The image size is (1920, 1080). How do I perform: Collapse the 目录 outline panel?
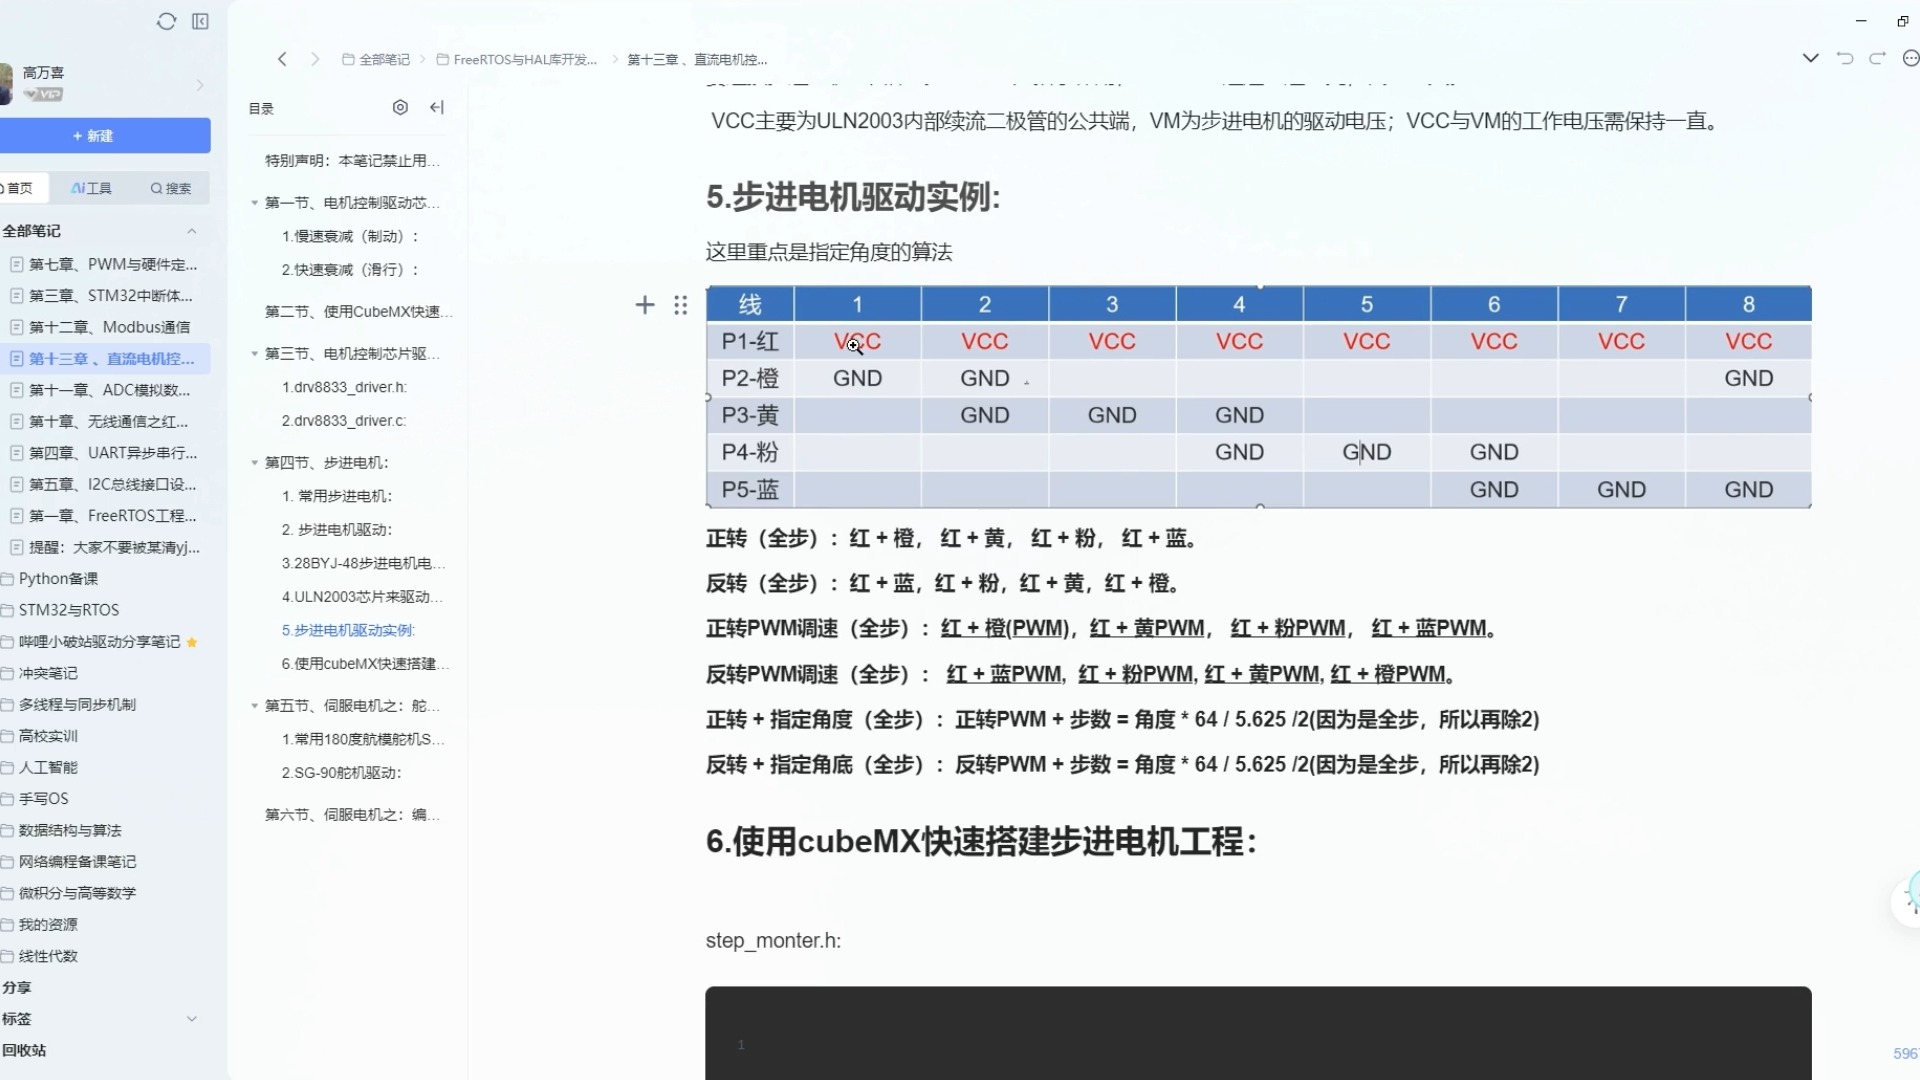(x=437, y=107)
